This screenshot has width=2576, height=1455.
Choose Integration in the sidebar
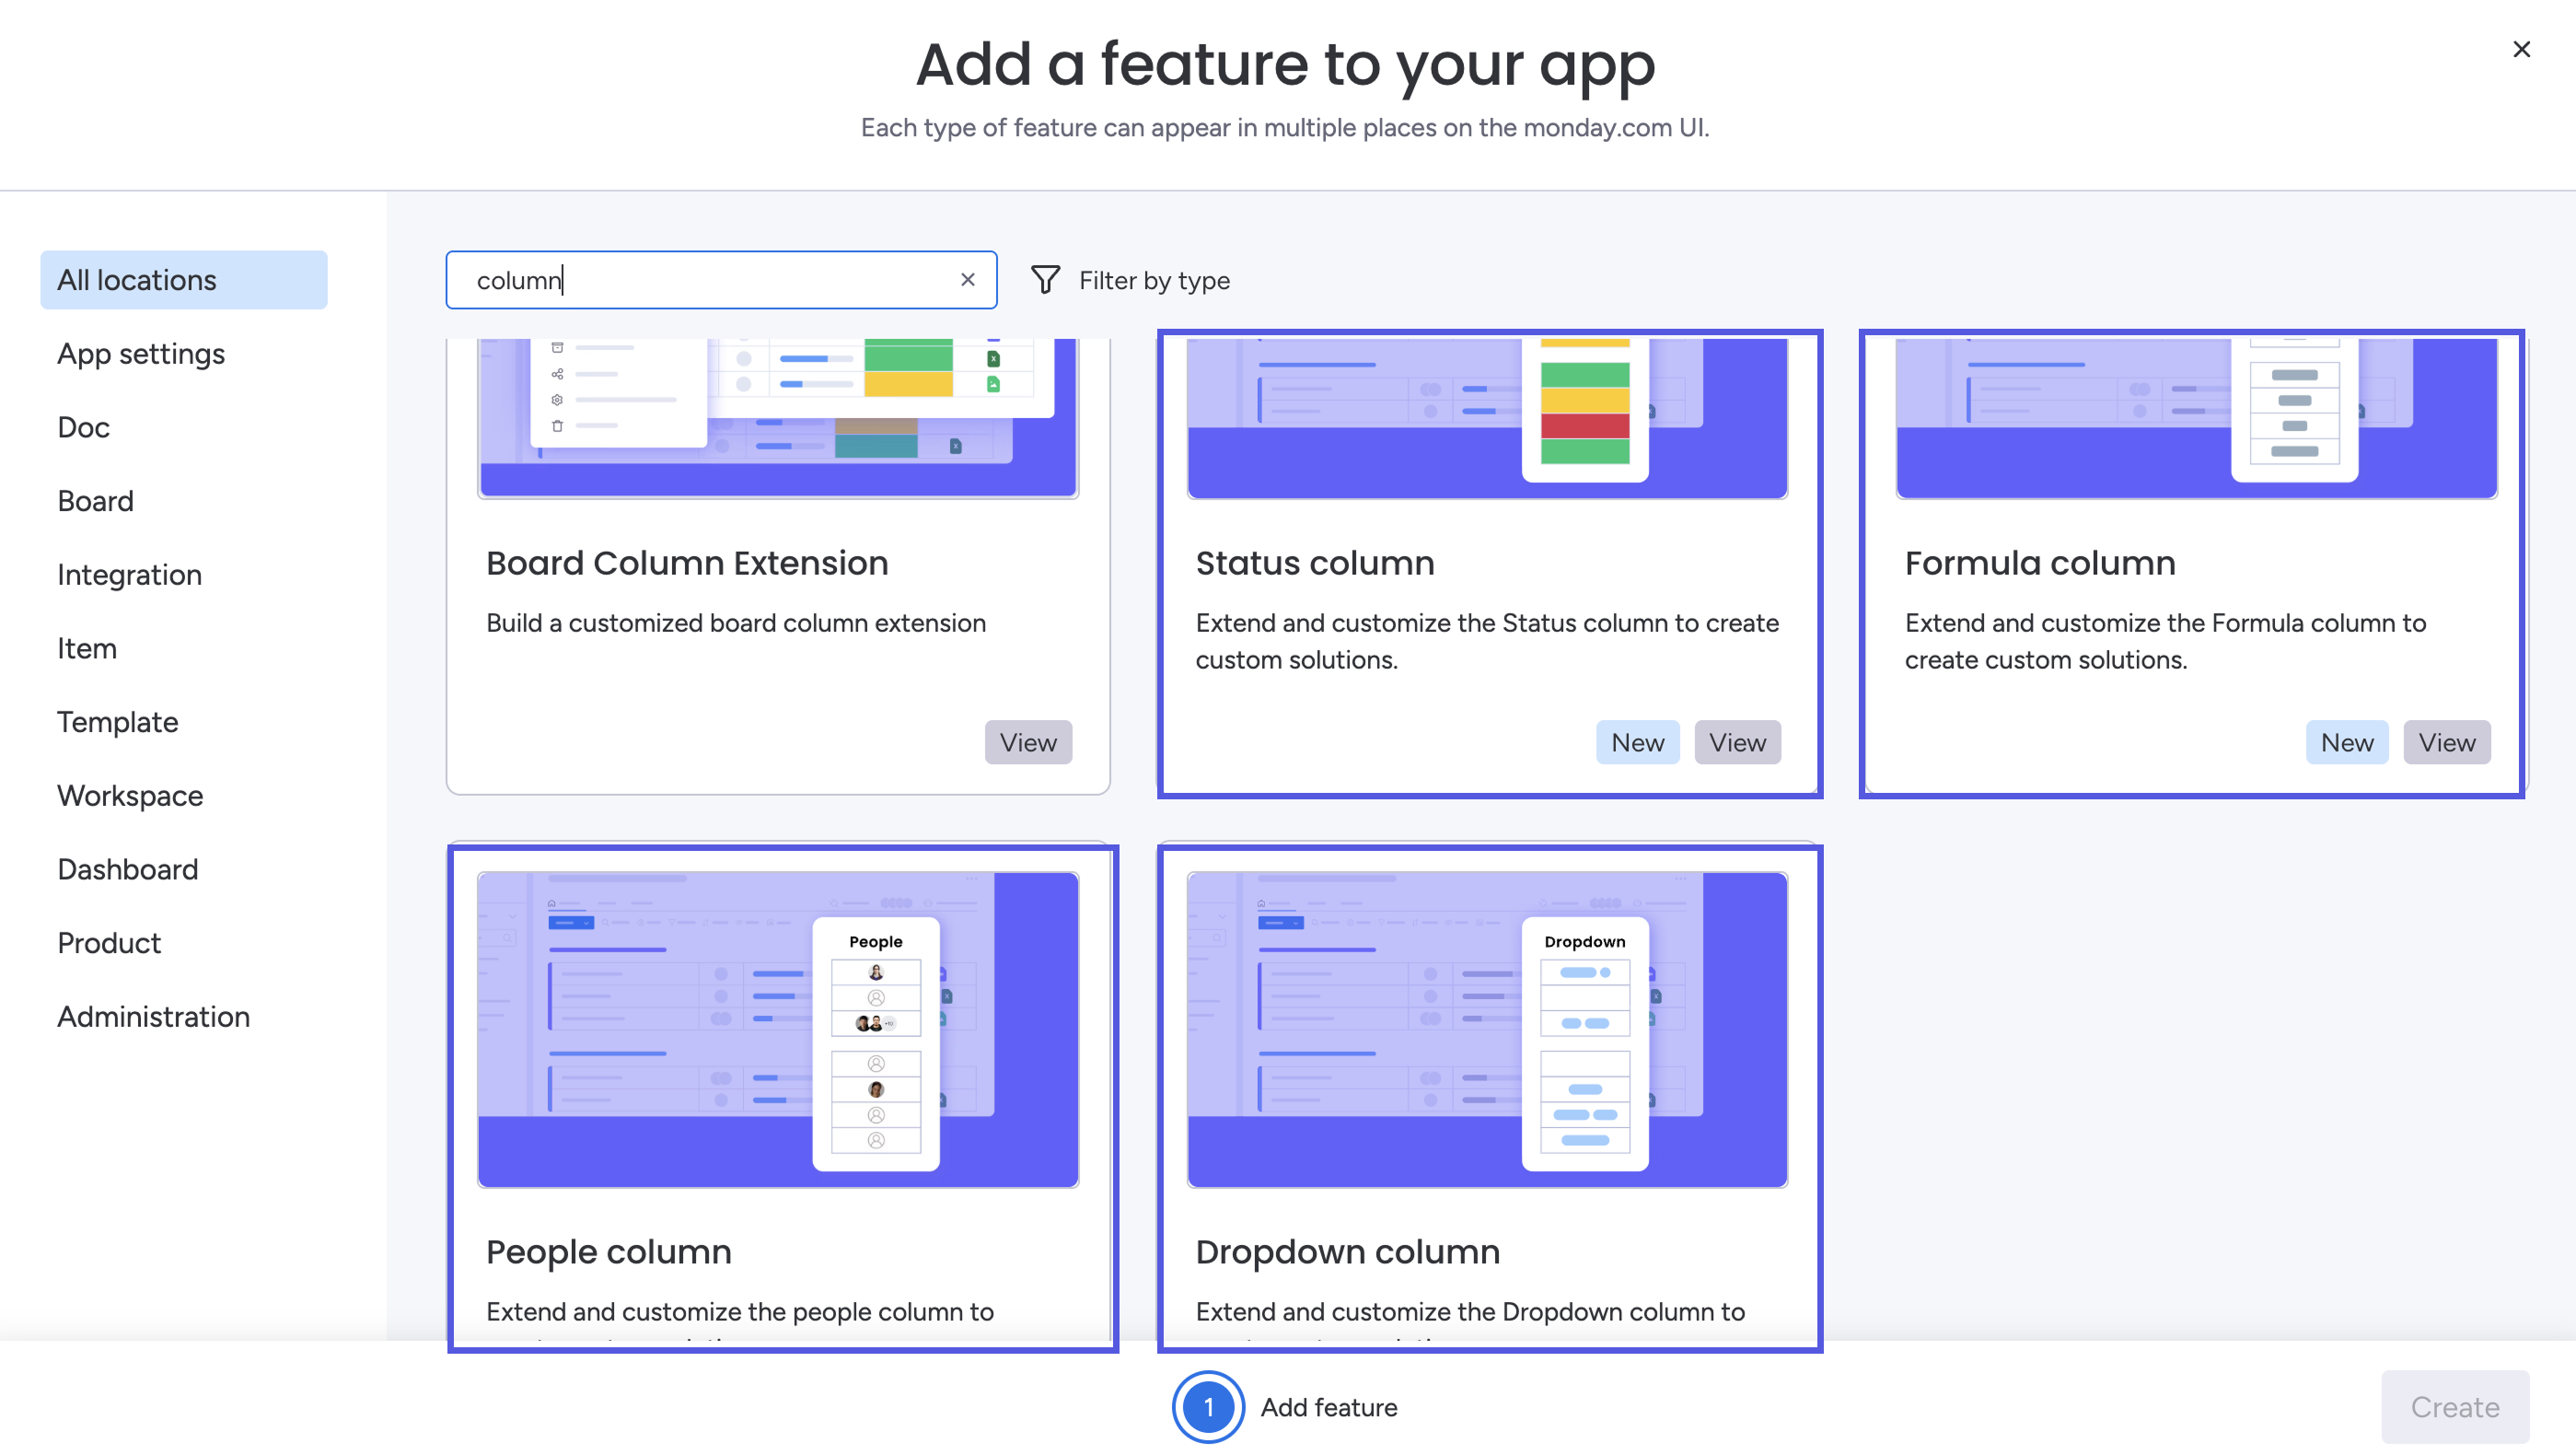[x=129, y=575]
